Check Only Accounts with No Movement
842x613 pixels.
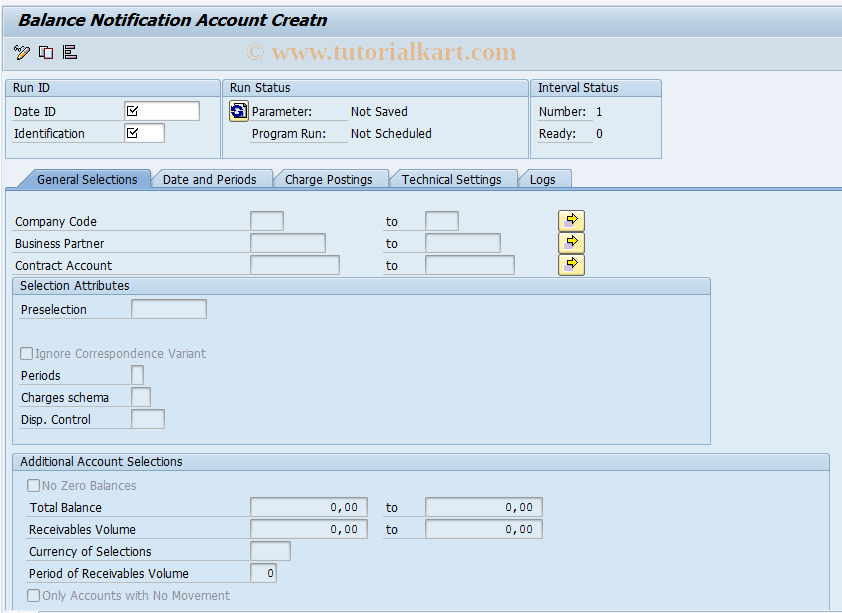[34, 595]
